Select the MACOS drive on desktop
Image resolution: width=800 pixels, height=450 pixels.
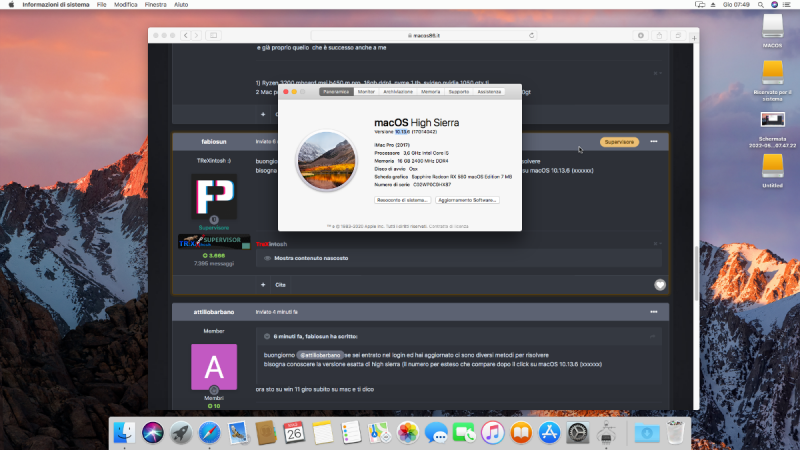pyautogui.click(x=772, y=27)
